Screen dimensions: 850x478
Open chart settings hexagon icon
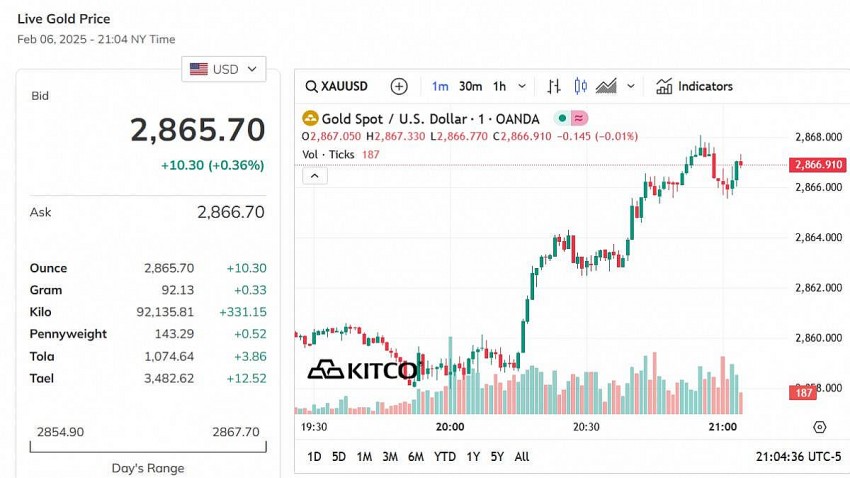click(820, 427)
